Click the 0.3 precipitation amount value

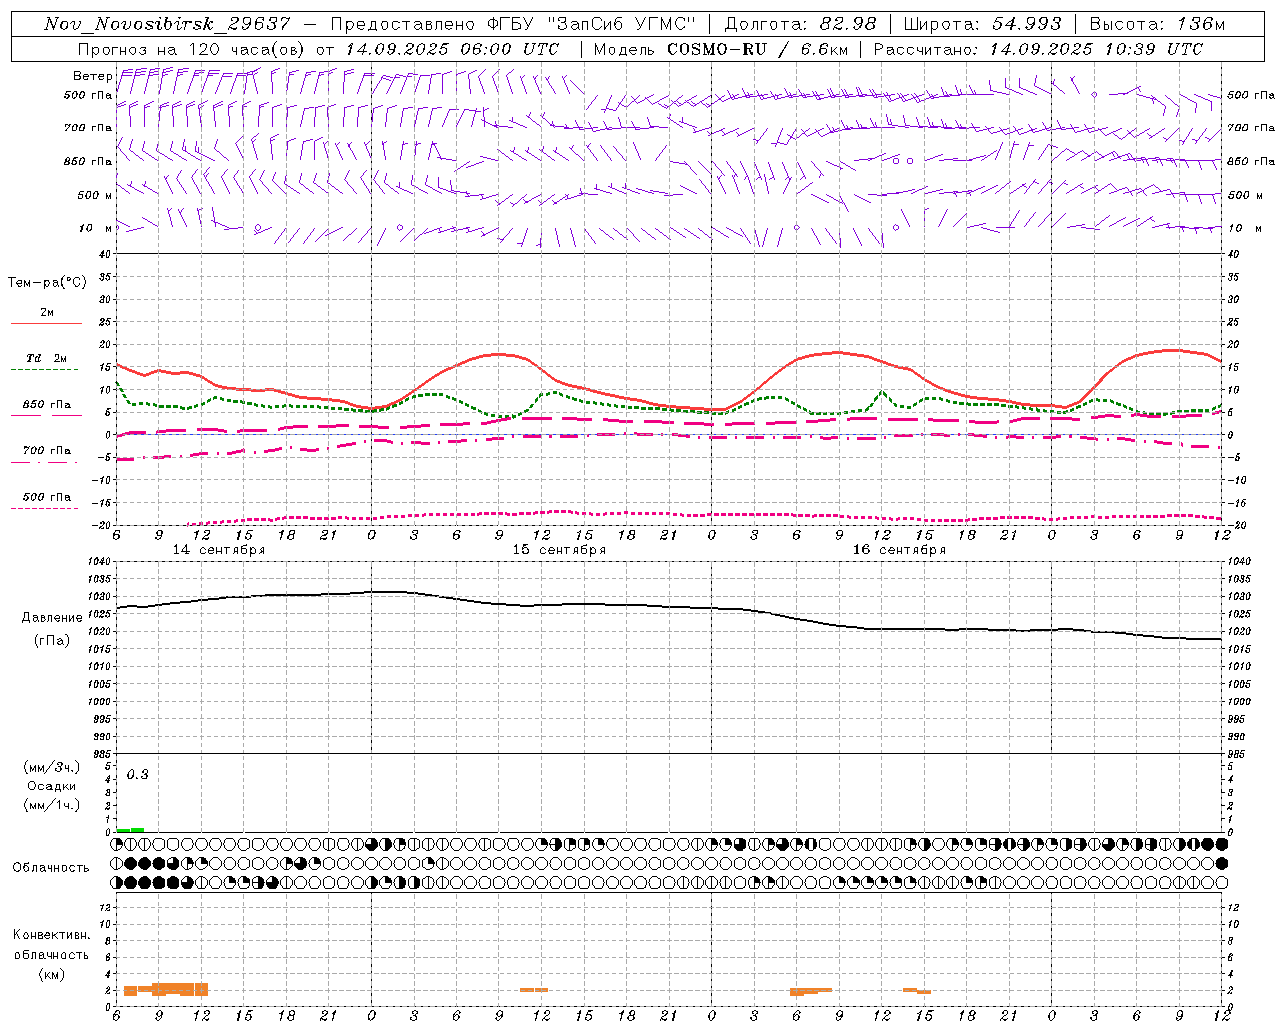click(x=138, y=775)
